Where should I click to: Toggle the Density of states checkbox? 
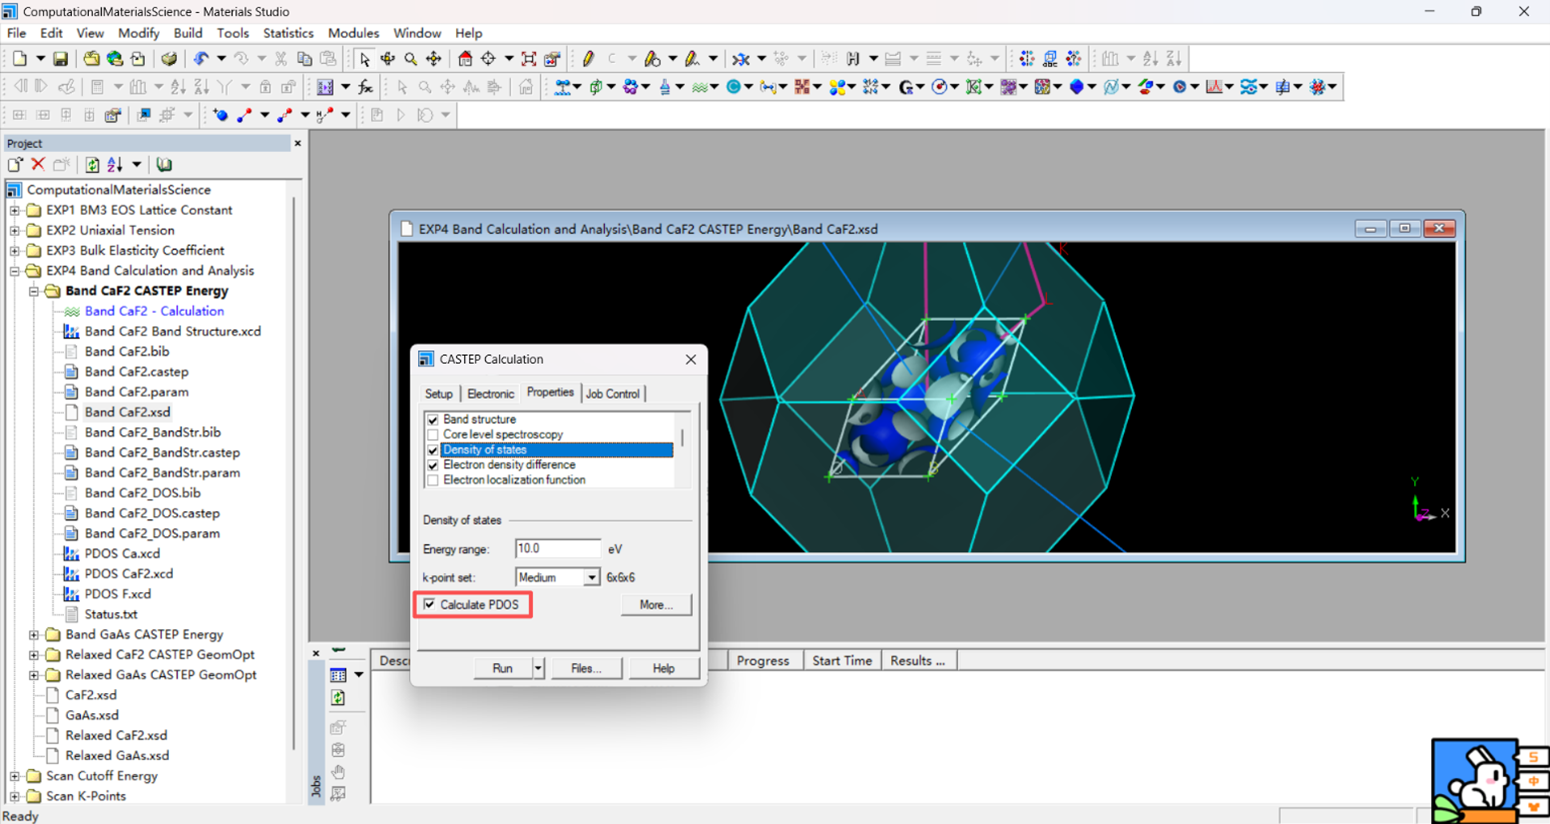tap(433, 450)
